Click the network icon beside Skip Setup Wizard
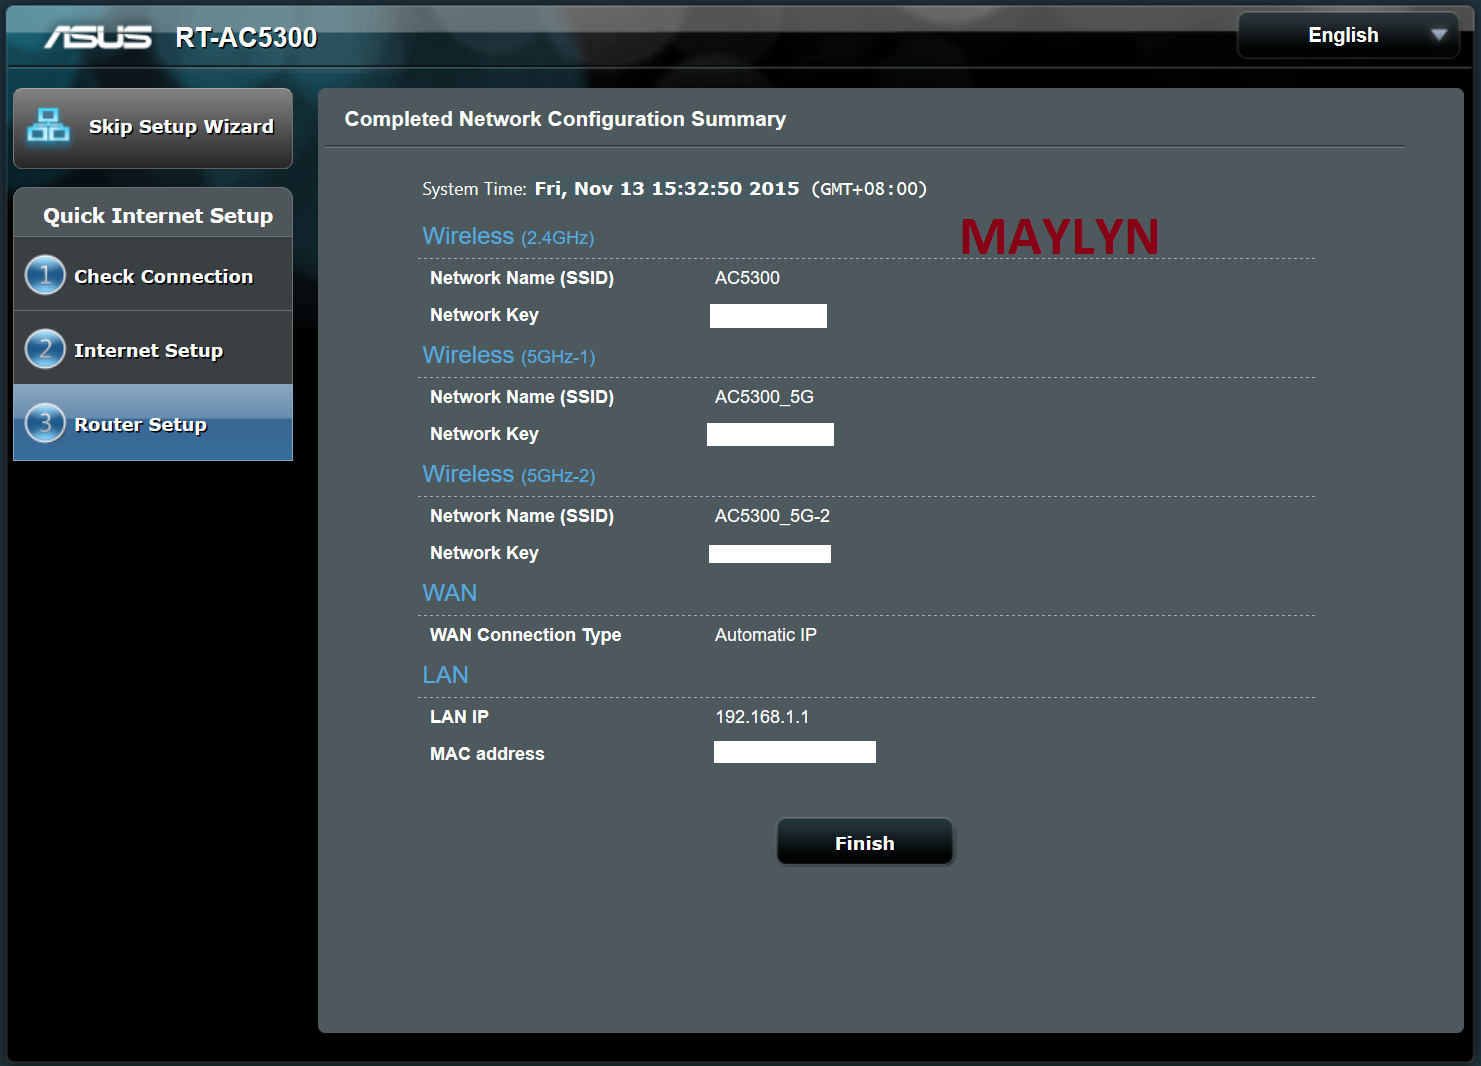 click(48, 126)
